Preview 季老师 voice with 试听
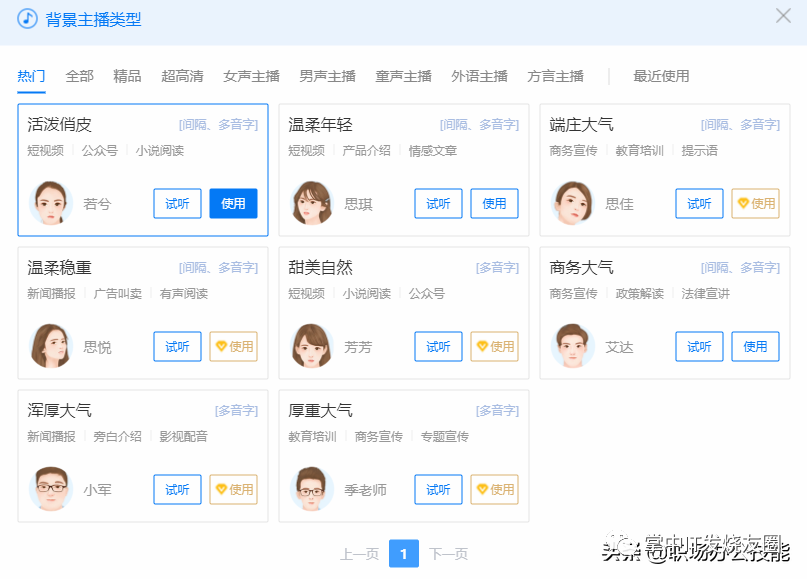This screenshot has width=807, height=579. coord(438,489)
